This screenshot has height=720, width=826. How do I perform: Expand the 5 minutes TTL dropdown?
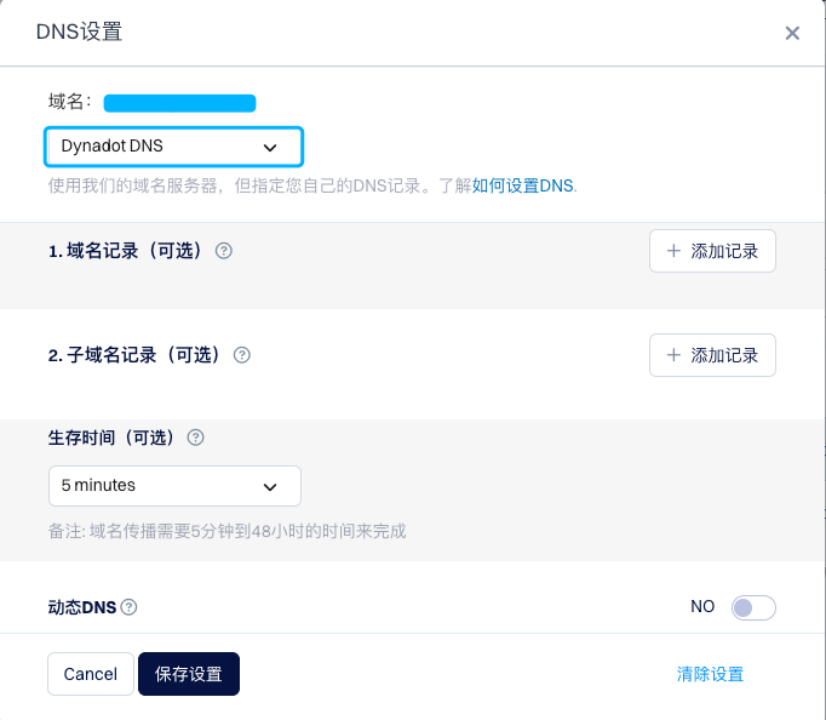174,486
